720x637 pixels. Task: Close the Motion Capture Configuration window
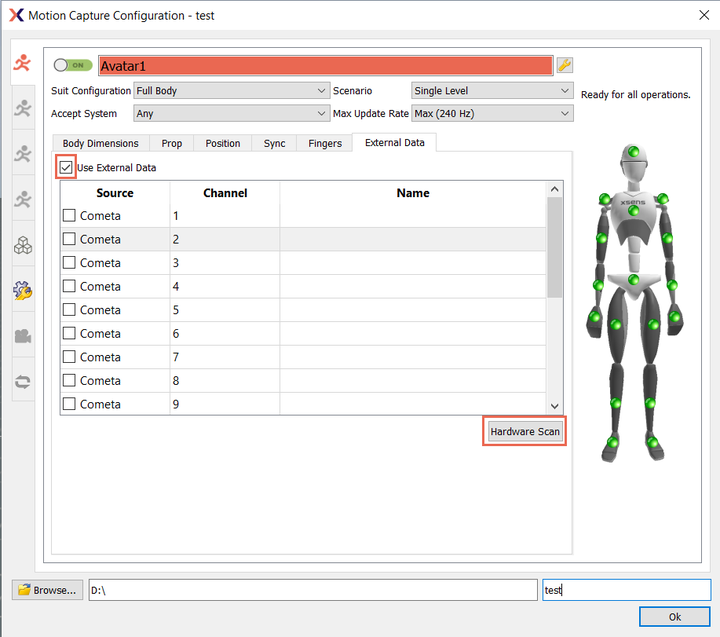704,15
